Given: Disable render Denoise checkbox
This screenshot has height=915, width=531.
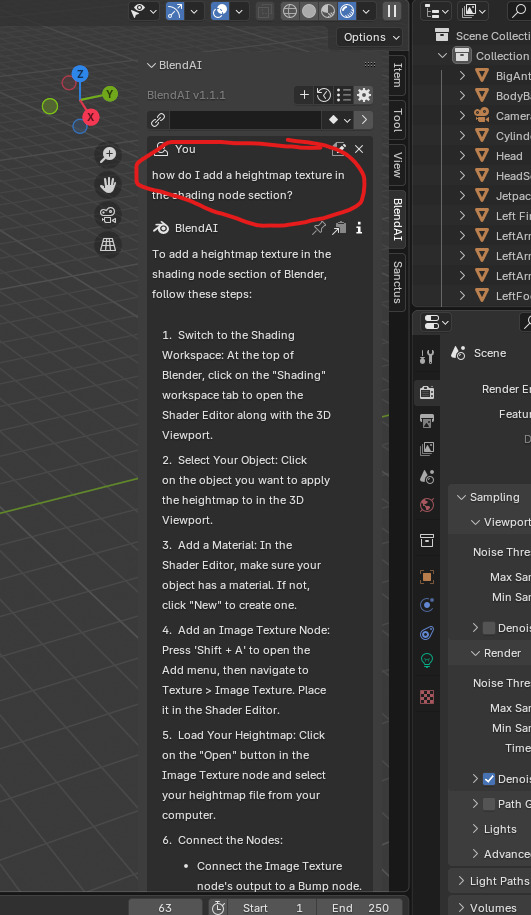Looking at the screenshot, I should [x=489, y=779].
